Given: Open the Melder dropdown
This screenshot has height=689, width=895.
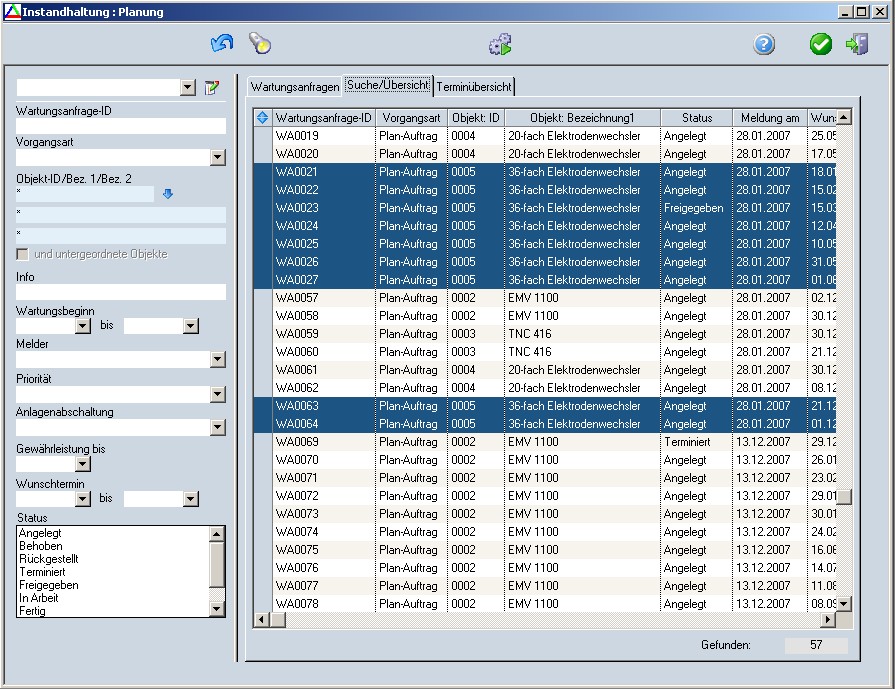Looking at the screenshot, I should (x=218, y=360).
